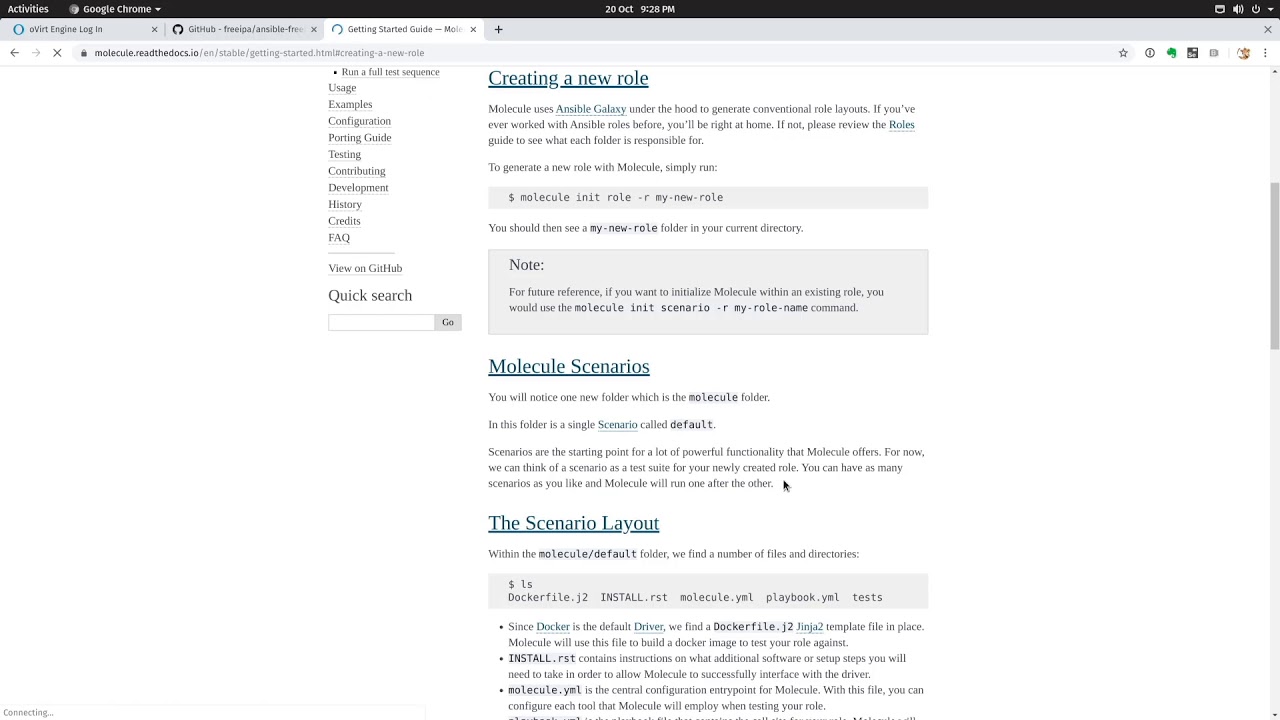Open the Usage sidebar link
The image size is (1280, 720).
click(342, 88)
